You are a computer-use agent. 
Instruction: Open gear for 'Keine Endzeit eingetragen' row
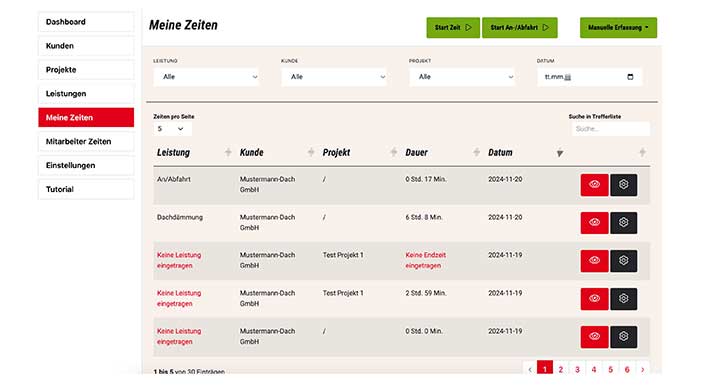coord(624,260)
